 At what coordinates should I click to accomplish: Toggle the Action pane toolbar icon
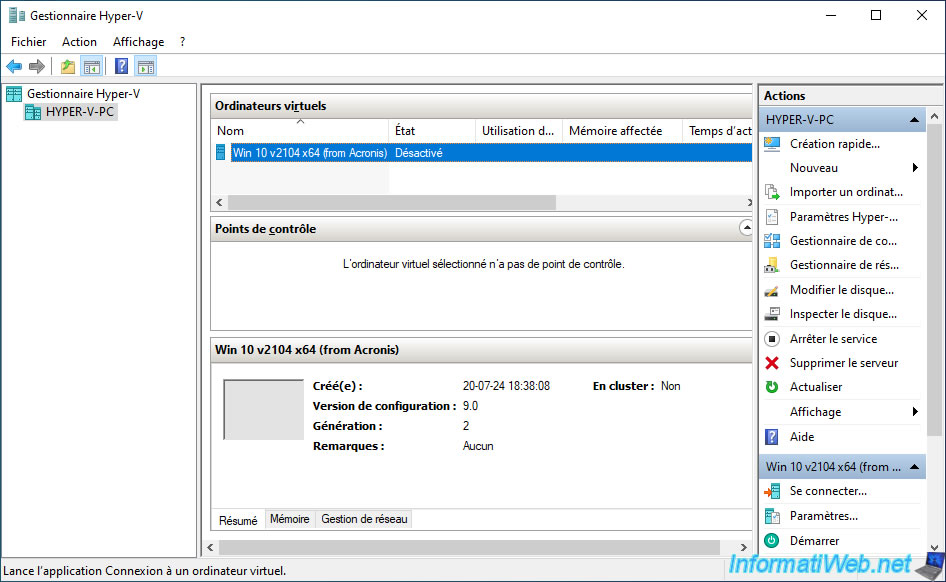tap(145, 66)
